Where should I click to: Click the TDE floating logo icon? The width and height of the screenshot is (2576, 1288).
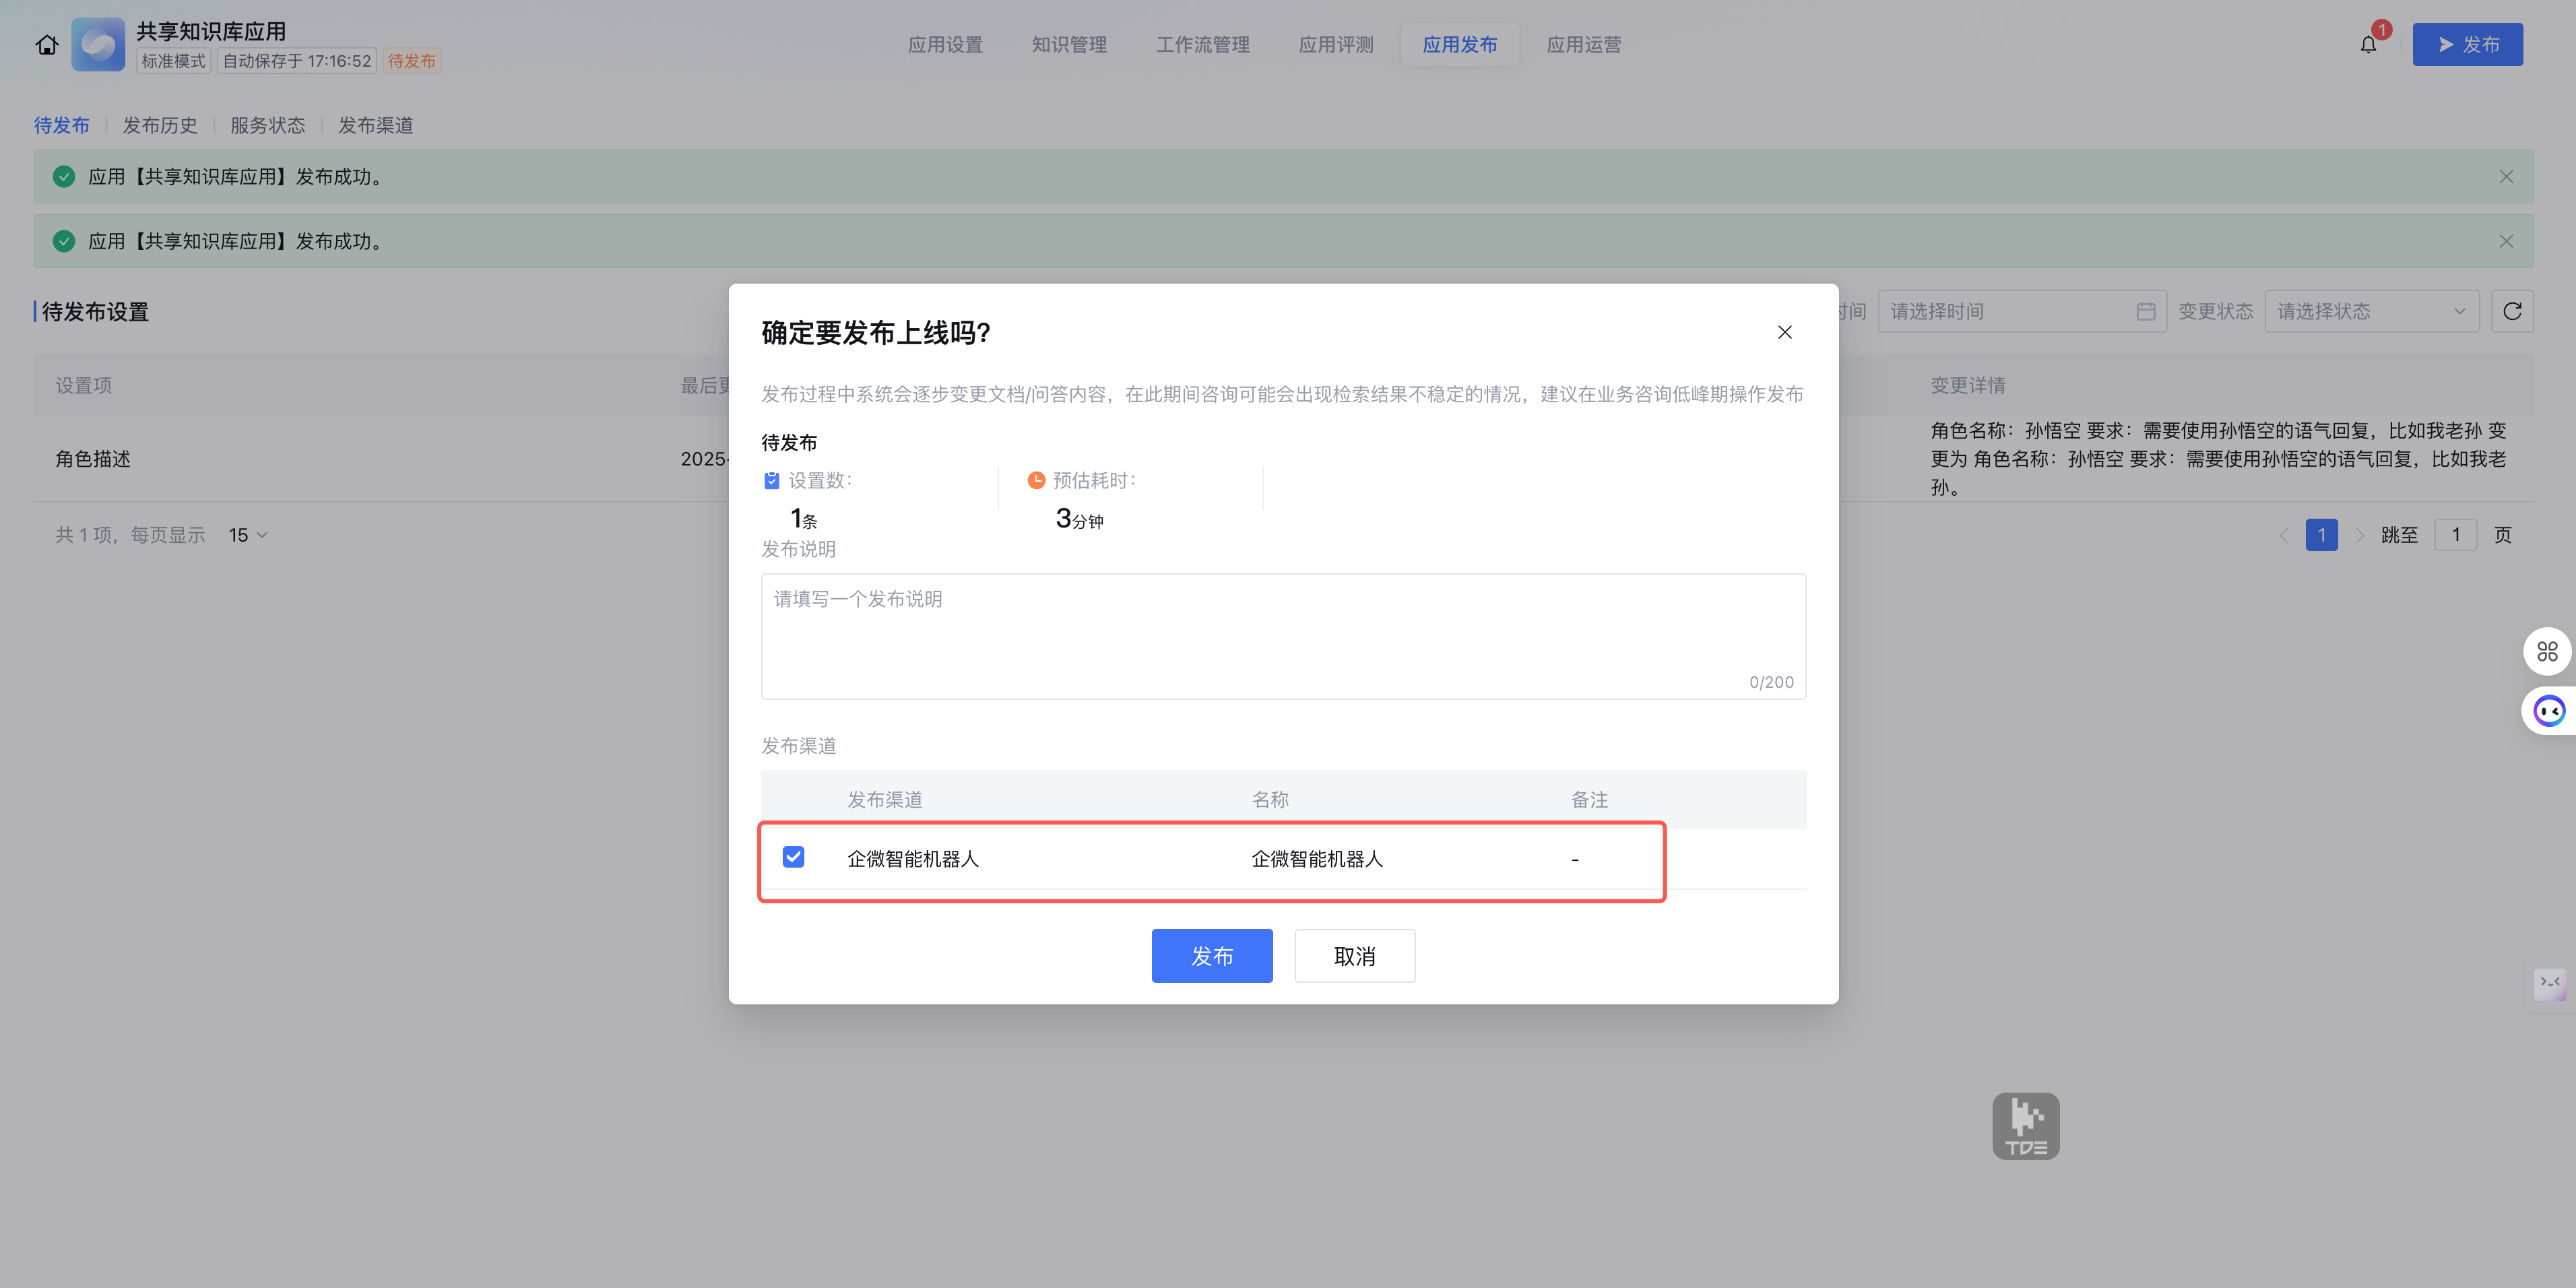tap(2025, 1126)
